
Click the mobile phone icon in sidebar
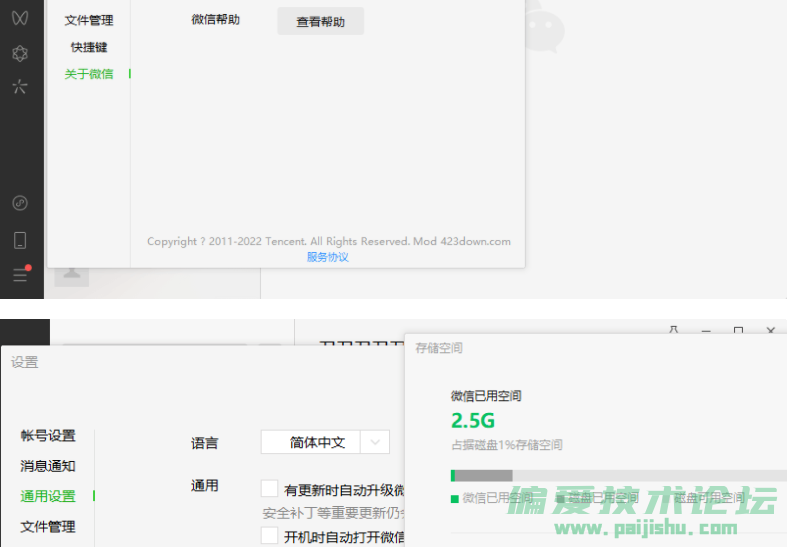[x=20, y=240]
